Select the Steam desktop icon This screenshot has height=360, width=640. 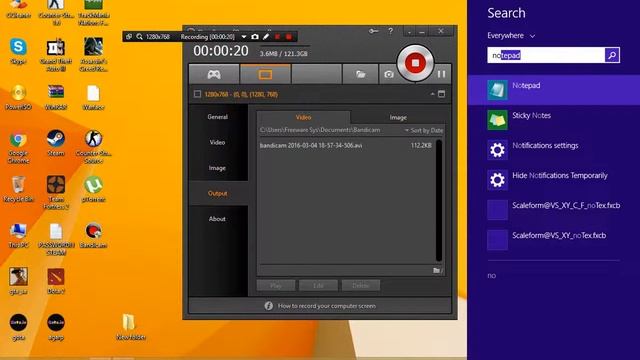click(56, 143)
